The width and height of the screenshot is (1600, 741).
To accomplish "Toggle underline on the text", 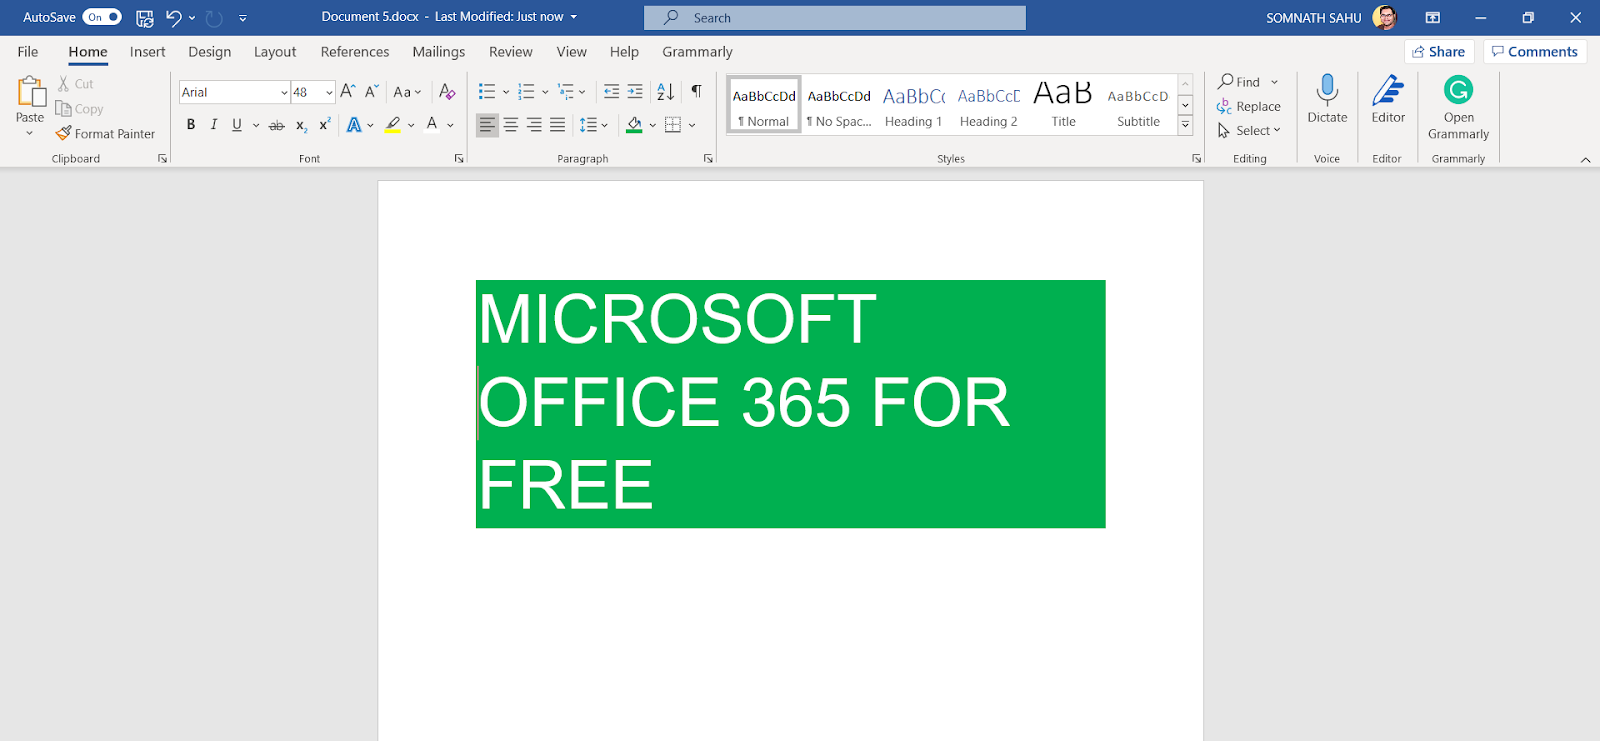I will (x=237, y=125).
